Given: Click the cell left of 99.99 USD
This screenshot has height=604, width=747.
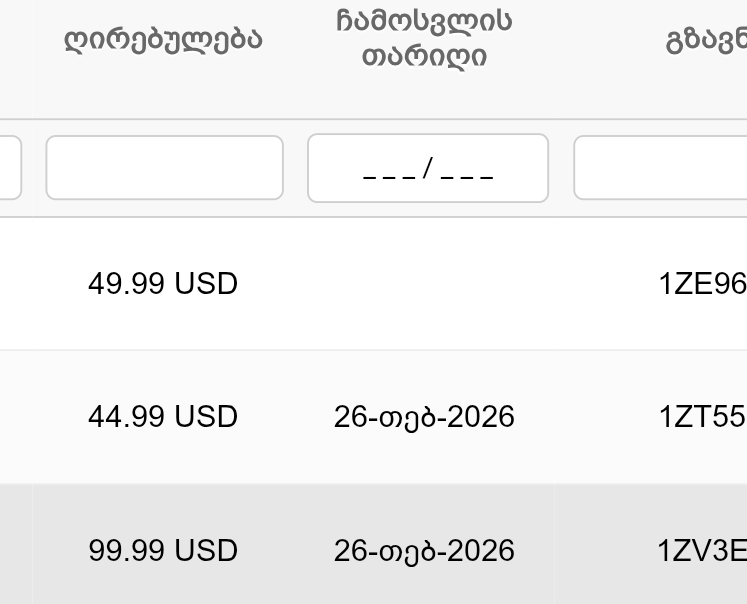Looking at the screenshot, I should click(15, 551).
